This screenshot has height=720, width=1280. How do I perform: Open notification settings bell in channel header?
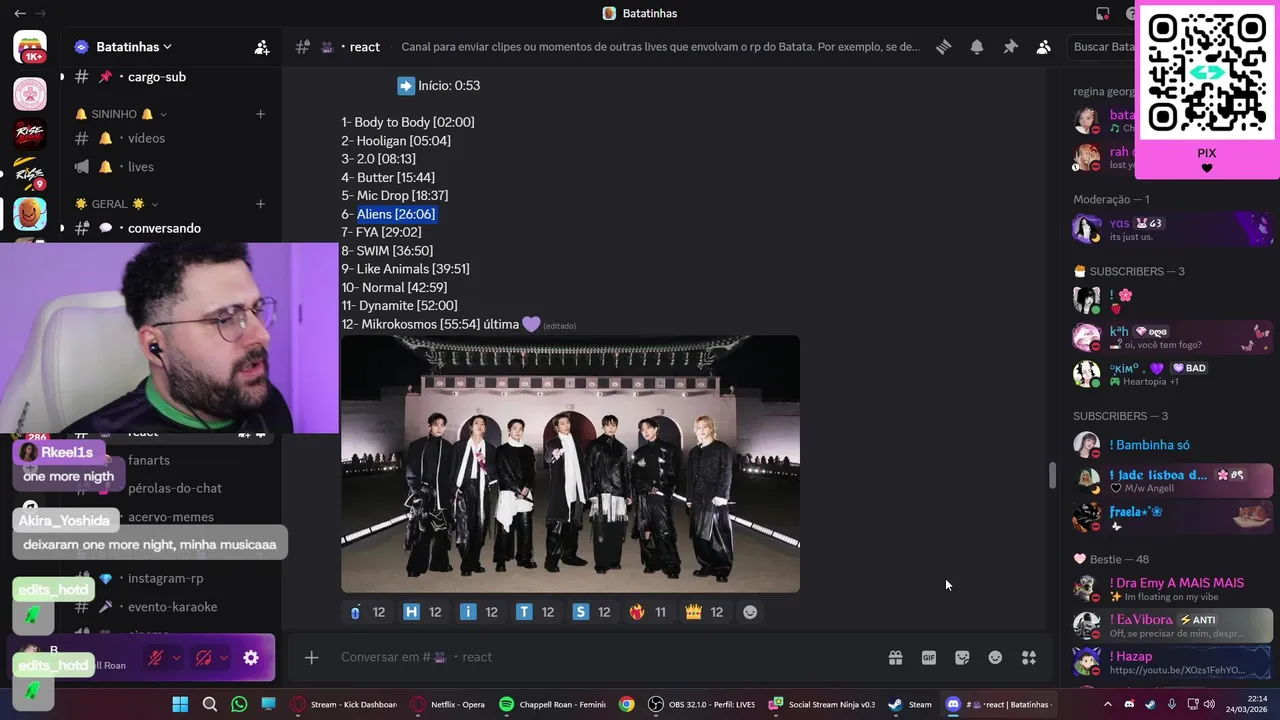coord(977,47)
